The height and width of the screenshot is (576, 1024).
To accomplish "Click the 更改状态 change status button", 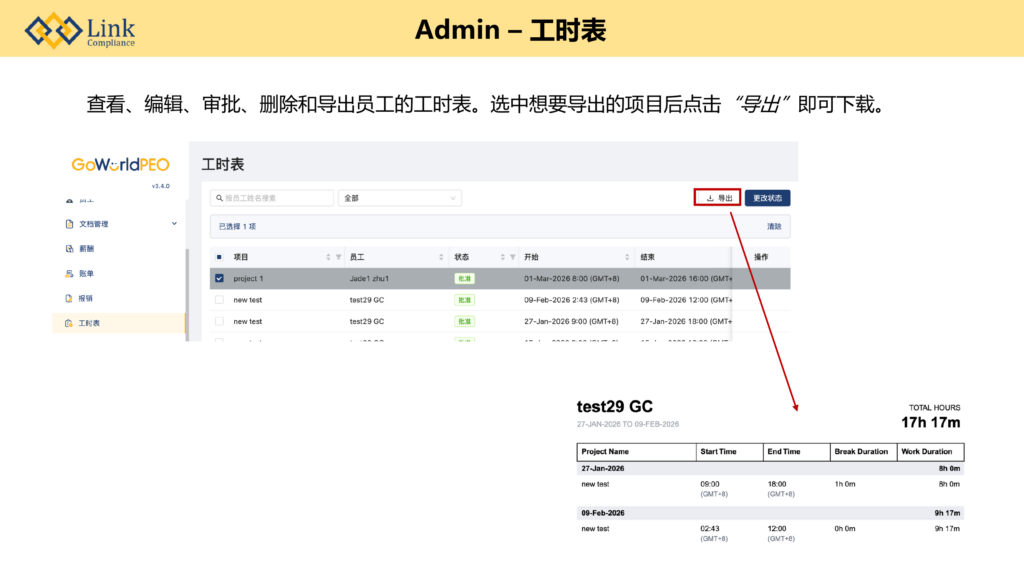I will tap(767, 198).
